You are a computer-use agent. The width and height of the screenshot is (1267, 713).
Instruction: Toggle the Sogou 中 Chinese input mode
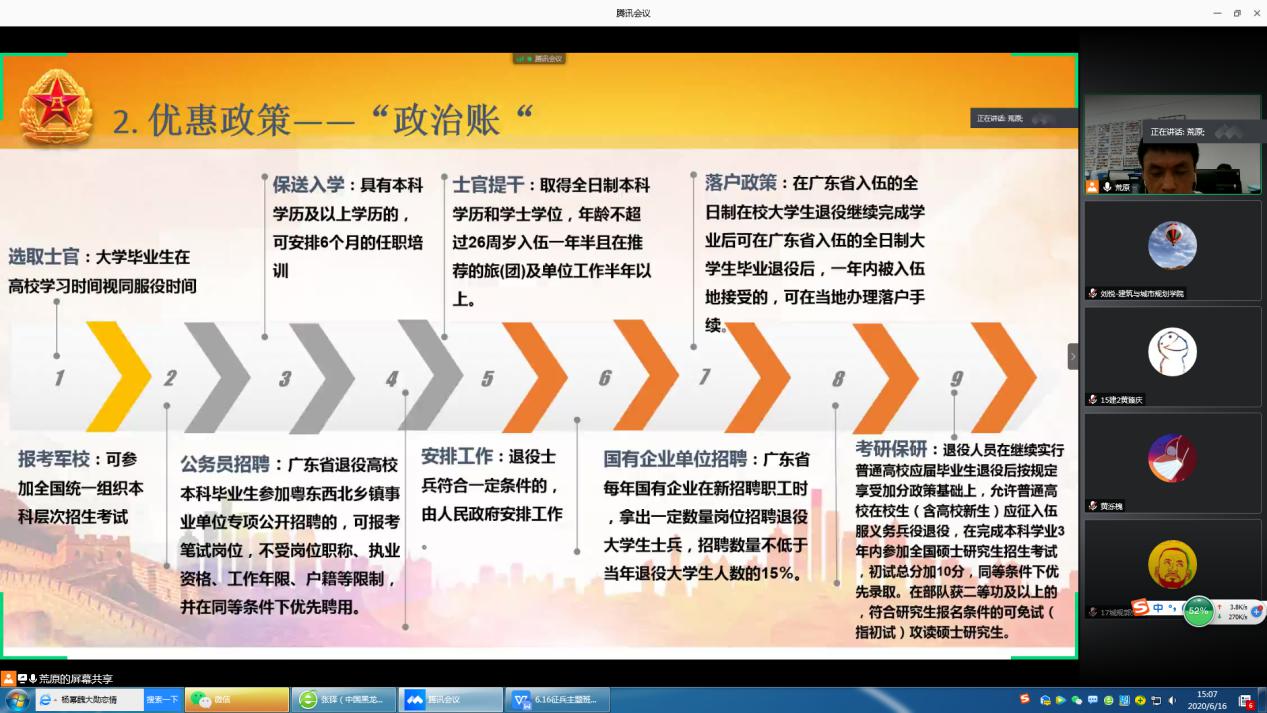1158,608
